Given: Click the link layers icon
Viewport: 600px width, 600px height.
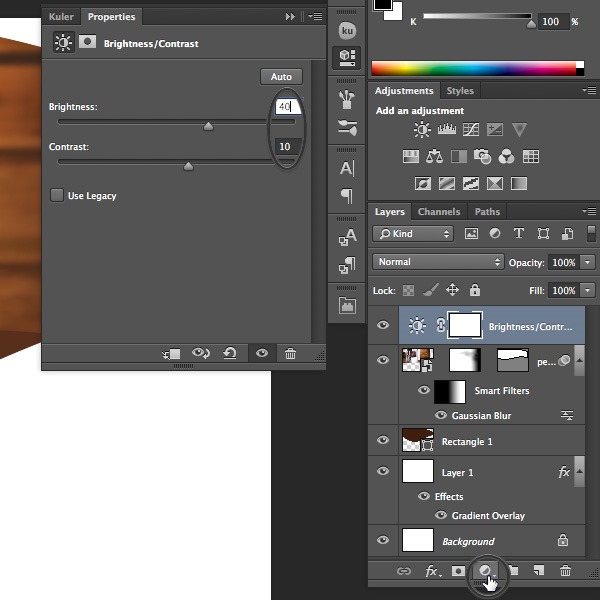Looking at the screenshot, I should coord(404,571).
